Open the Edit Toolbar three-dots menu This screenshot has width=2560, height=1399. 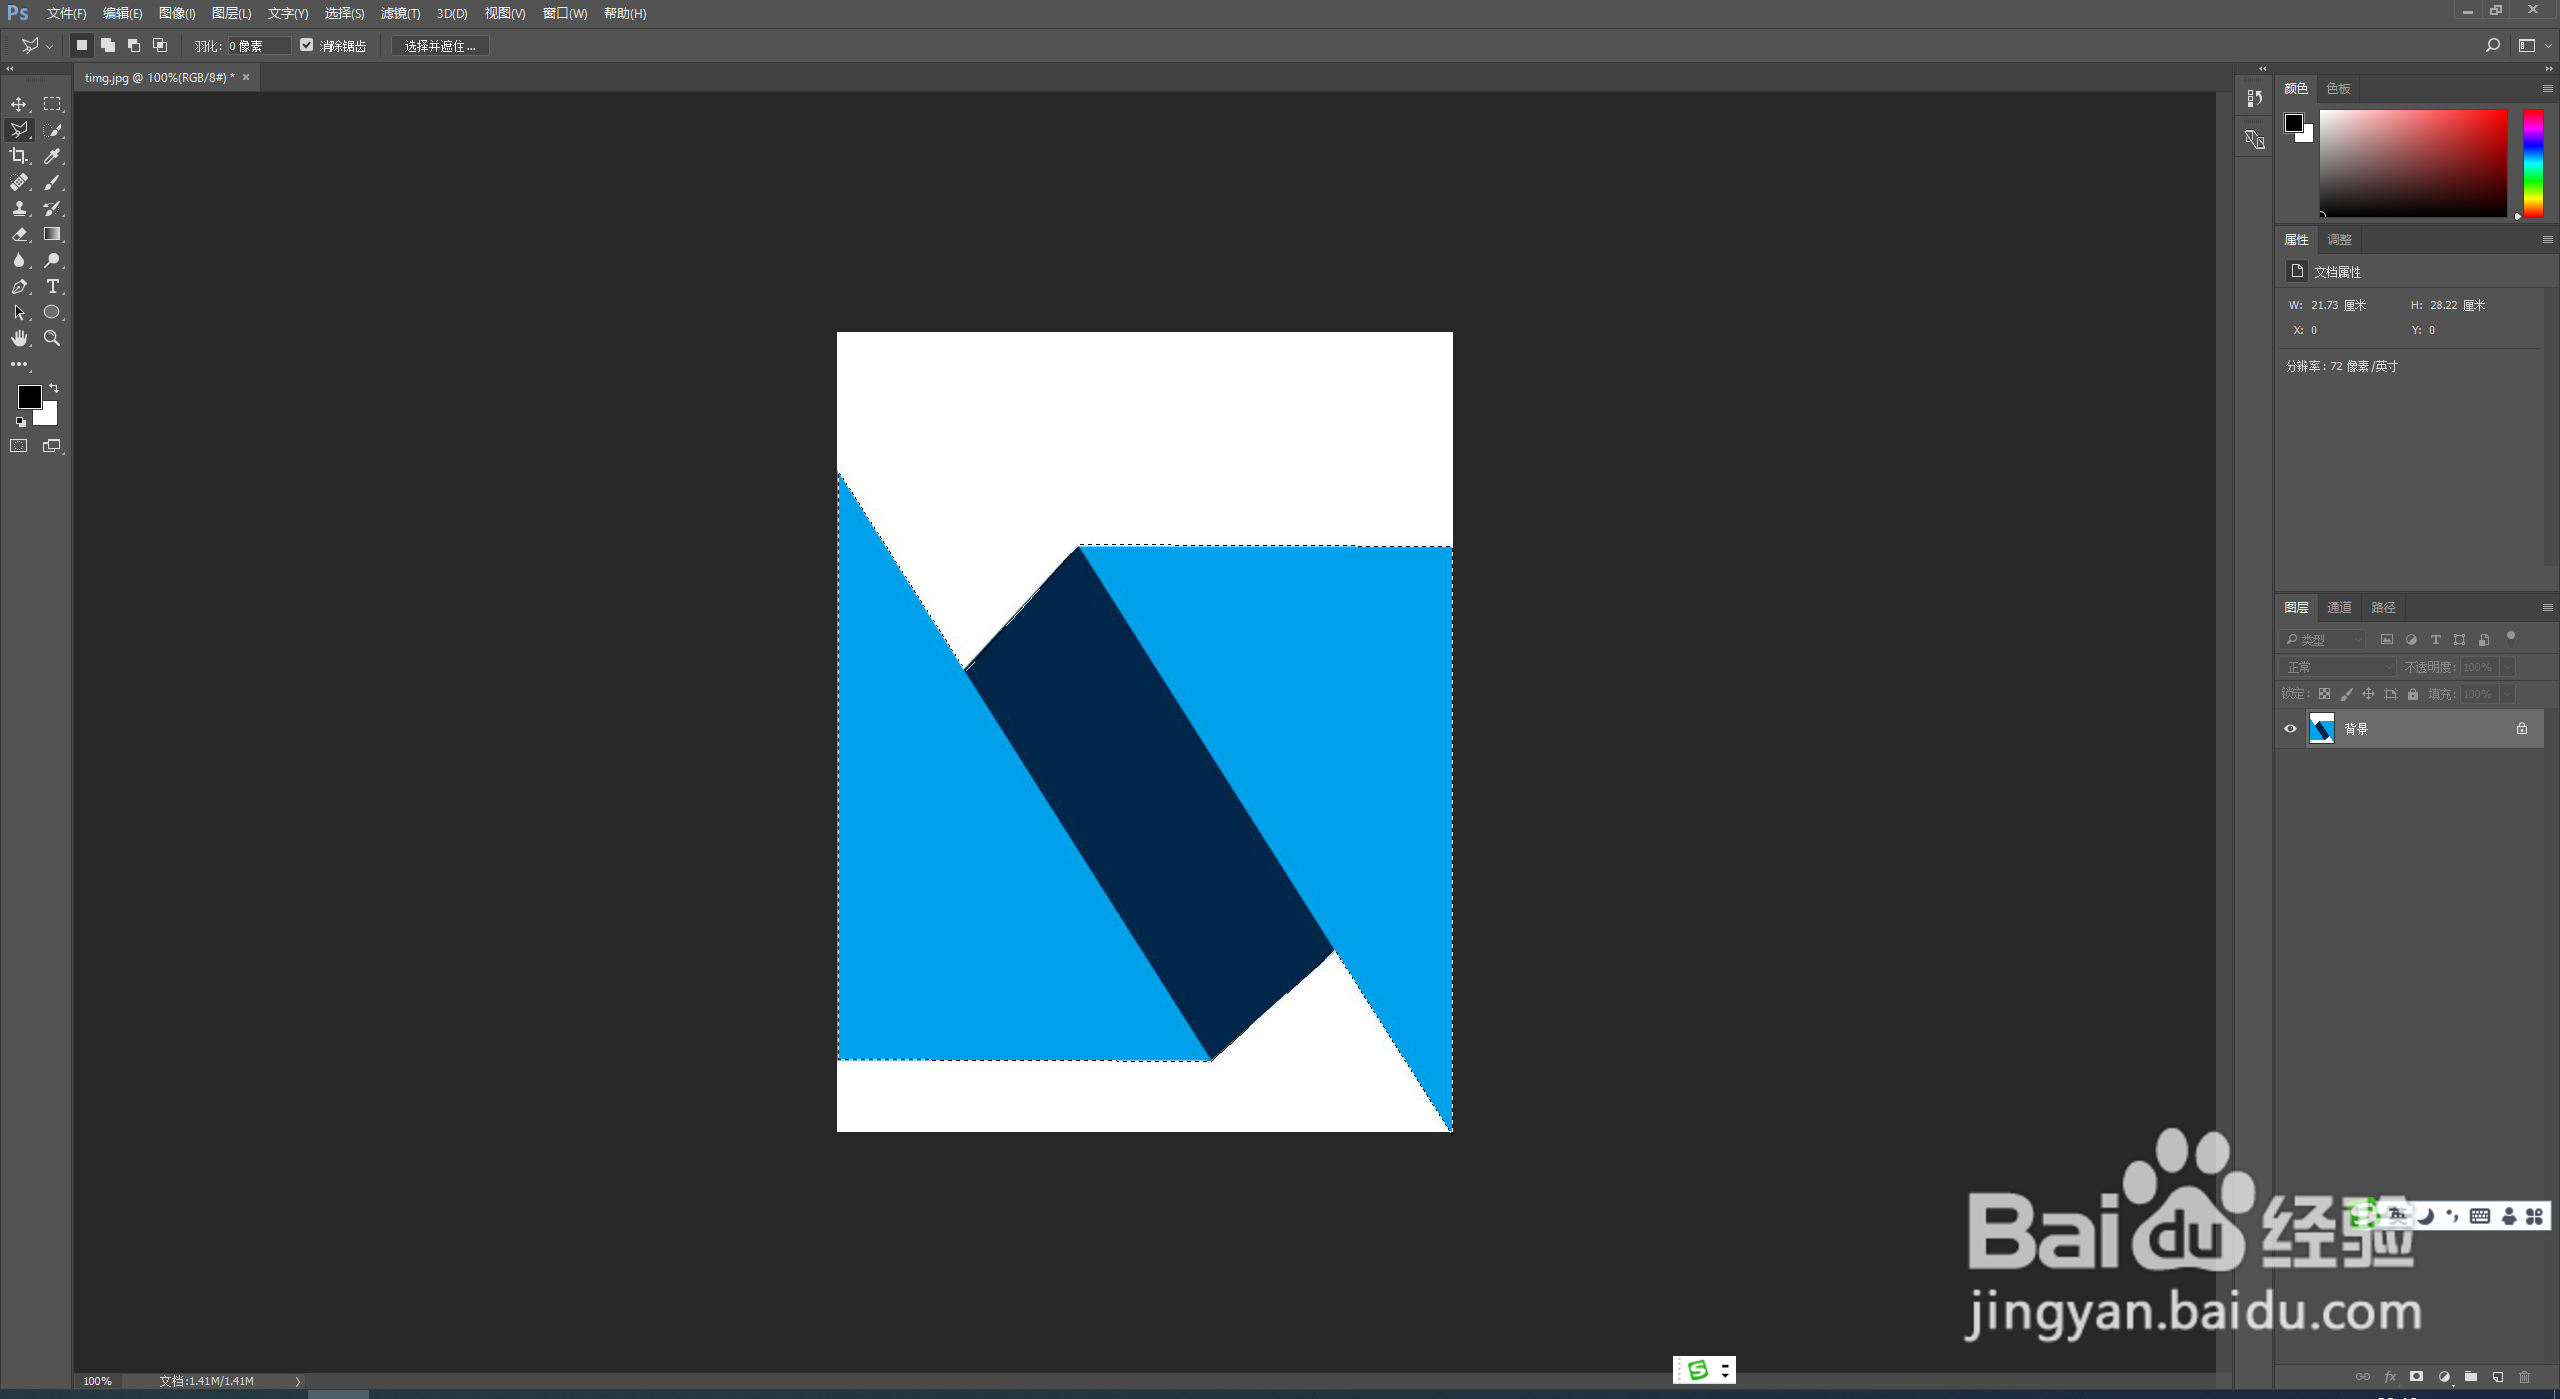click(19, 364)
